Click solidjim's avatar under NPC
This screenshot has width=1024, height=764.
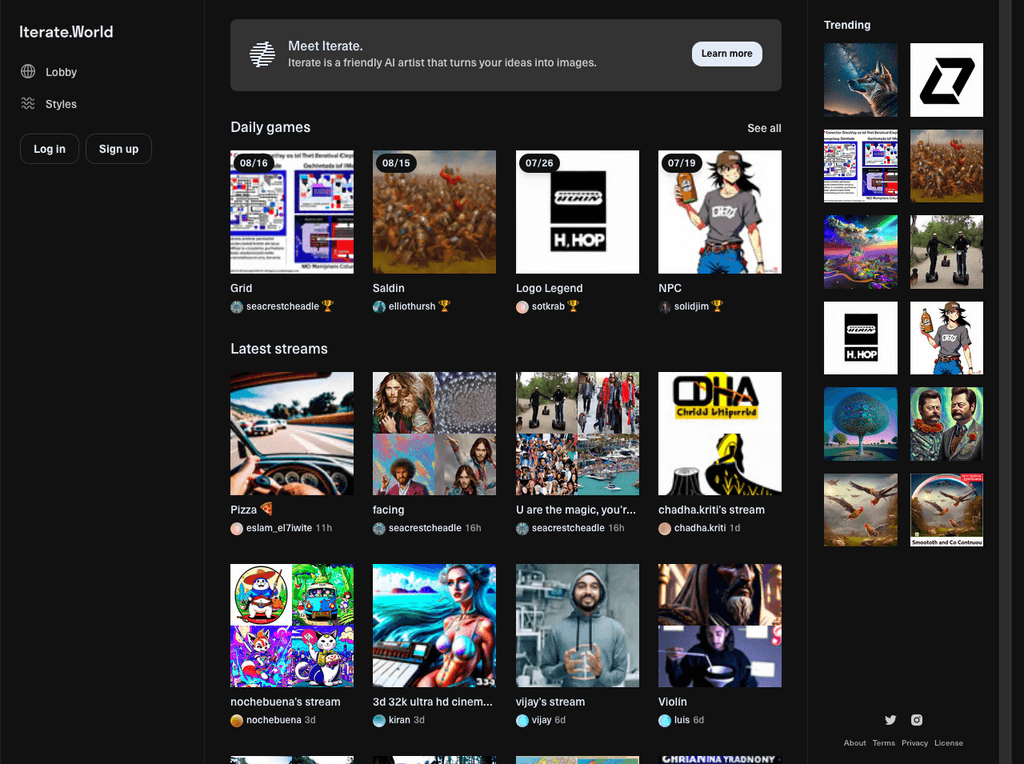point(664,307)
